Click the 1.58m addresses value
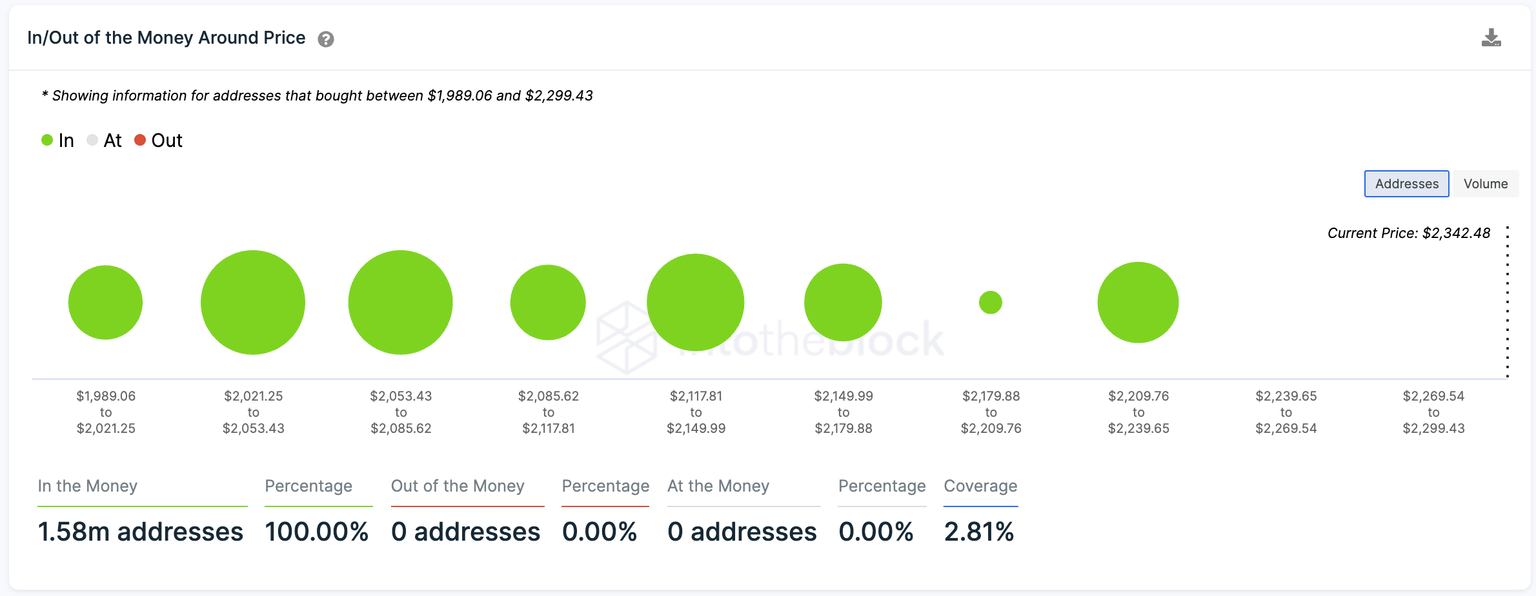1536x596 pixels. pos(140,531)
